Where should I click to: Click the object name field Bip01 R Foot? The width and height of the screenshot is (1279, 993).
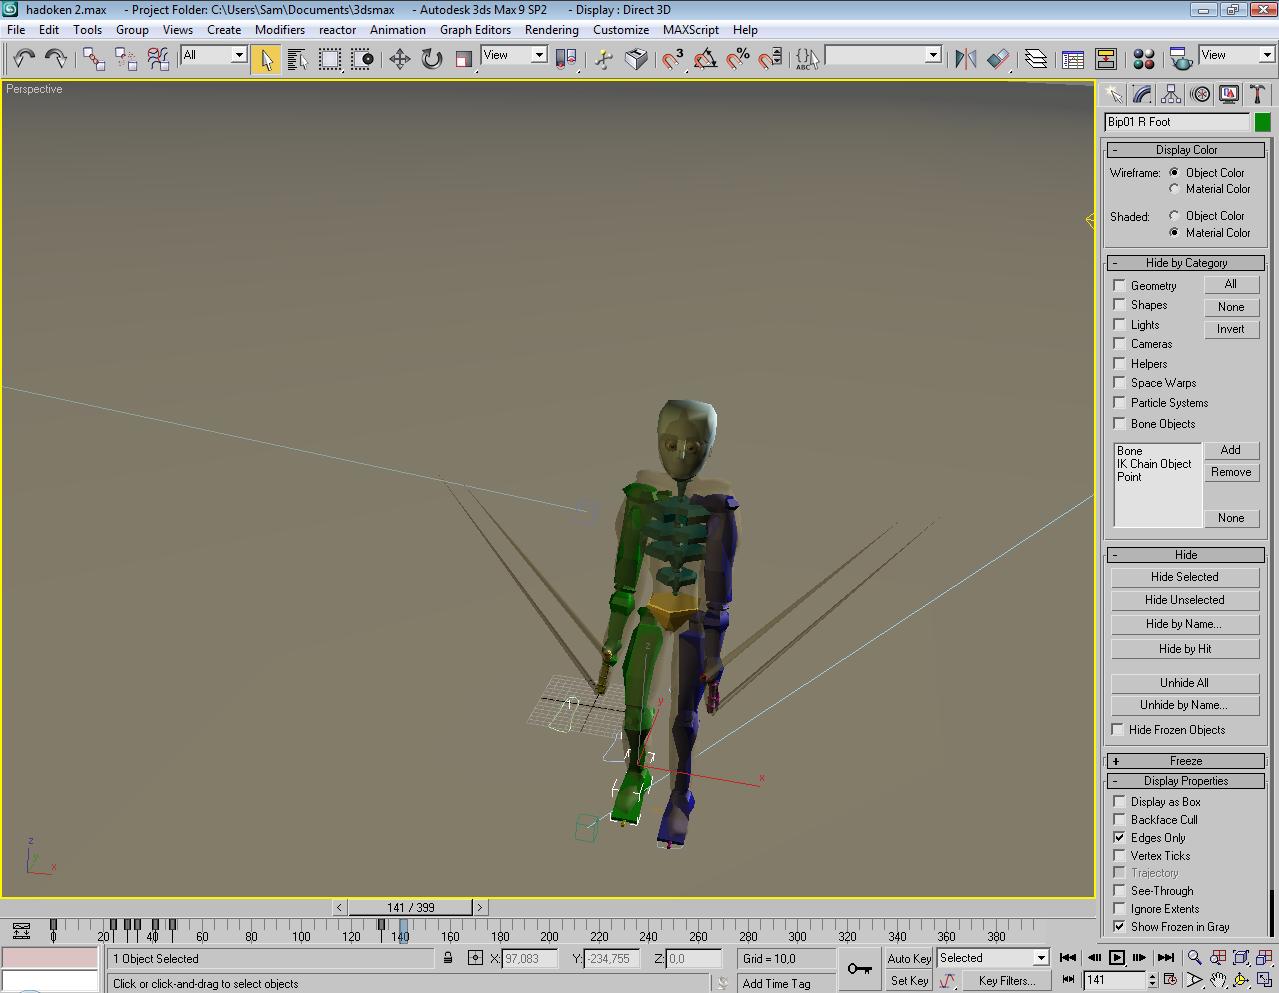point(1177,122)
